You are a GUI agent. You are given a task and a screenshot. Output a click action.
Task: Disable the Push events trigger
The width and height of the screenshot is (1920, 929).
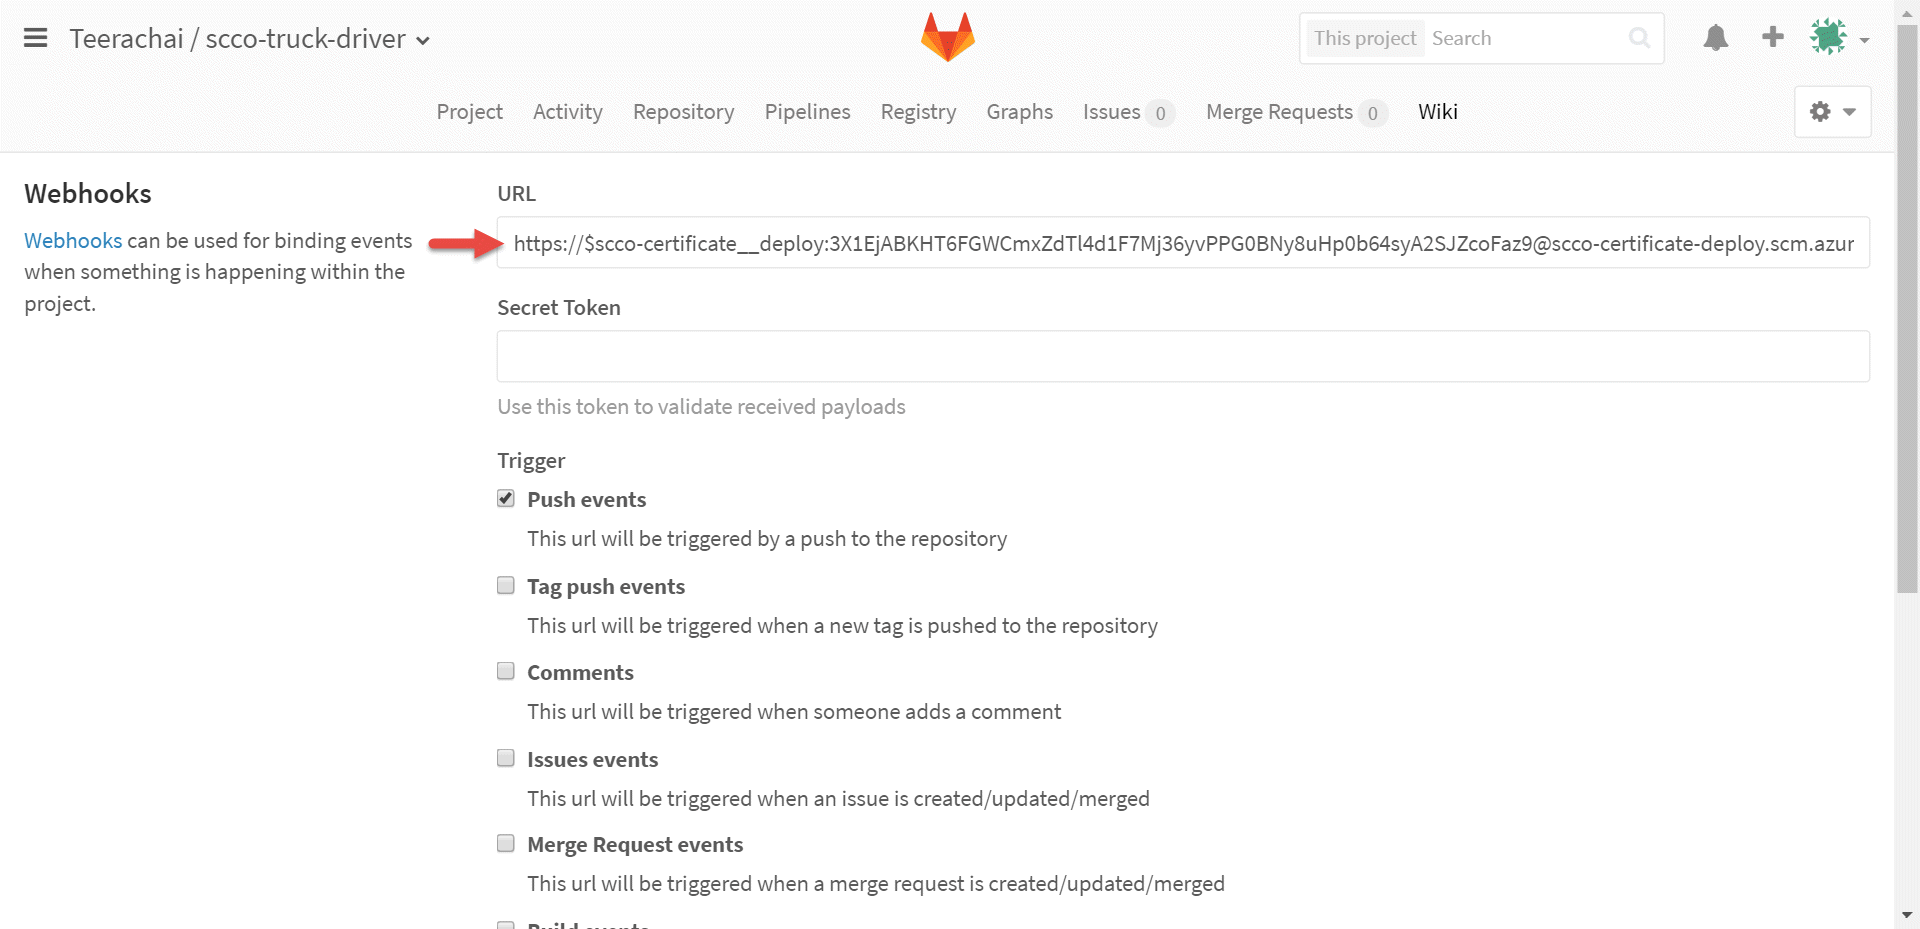tap(505, 497)
